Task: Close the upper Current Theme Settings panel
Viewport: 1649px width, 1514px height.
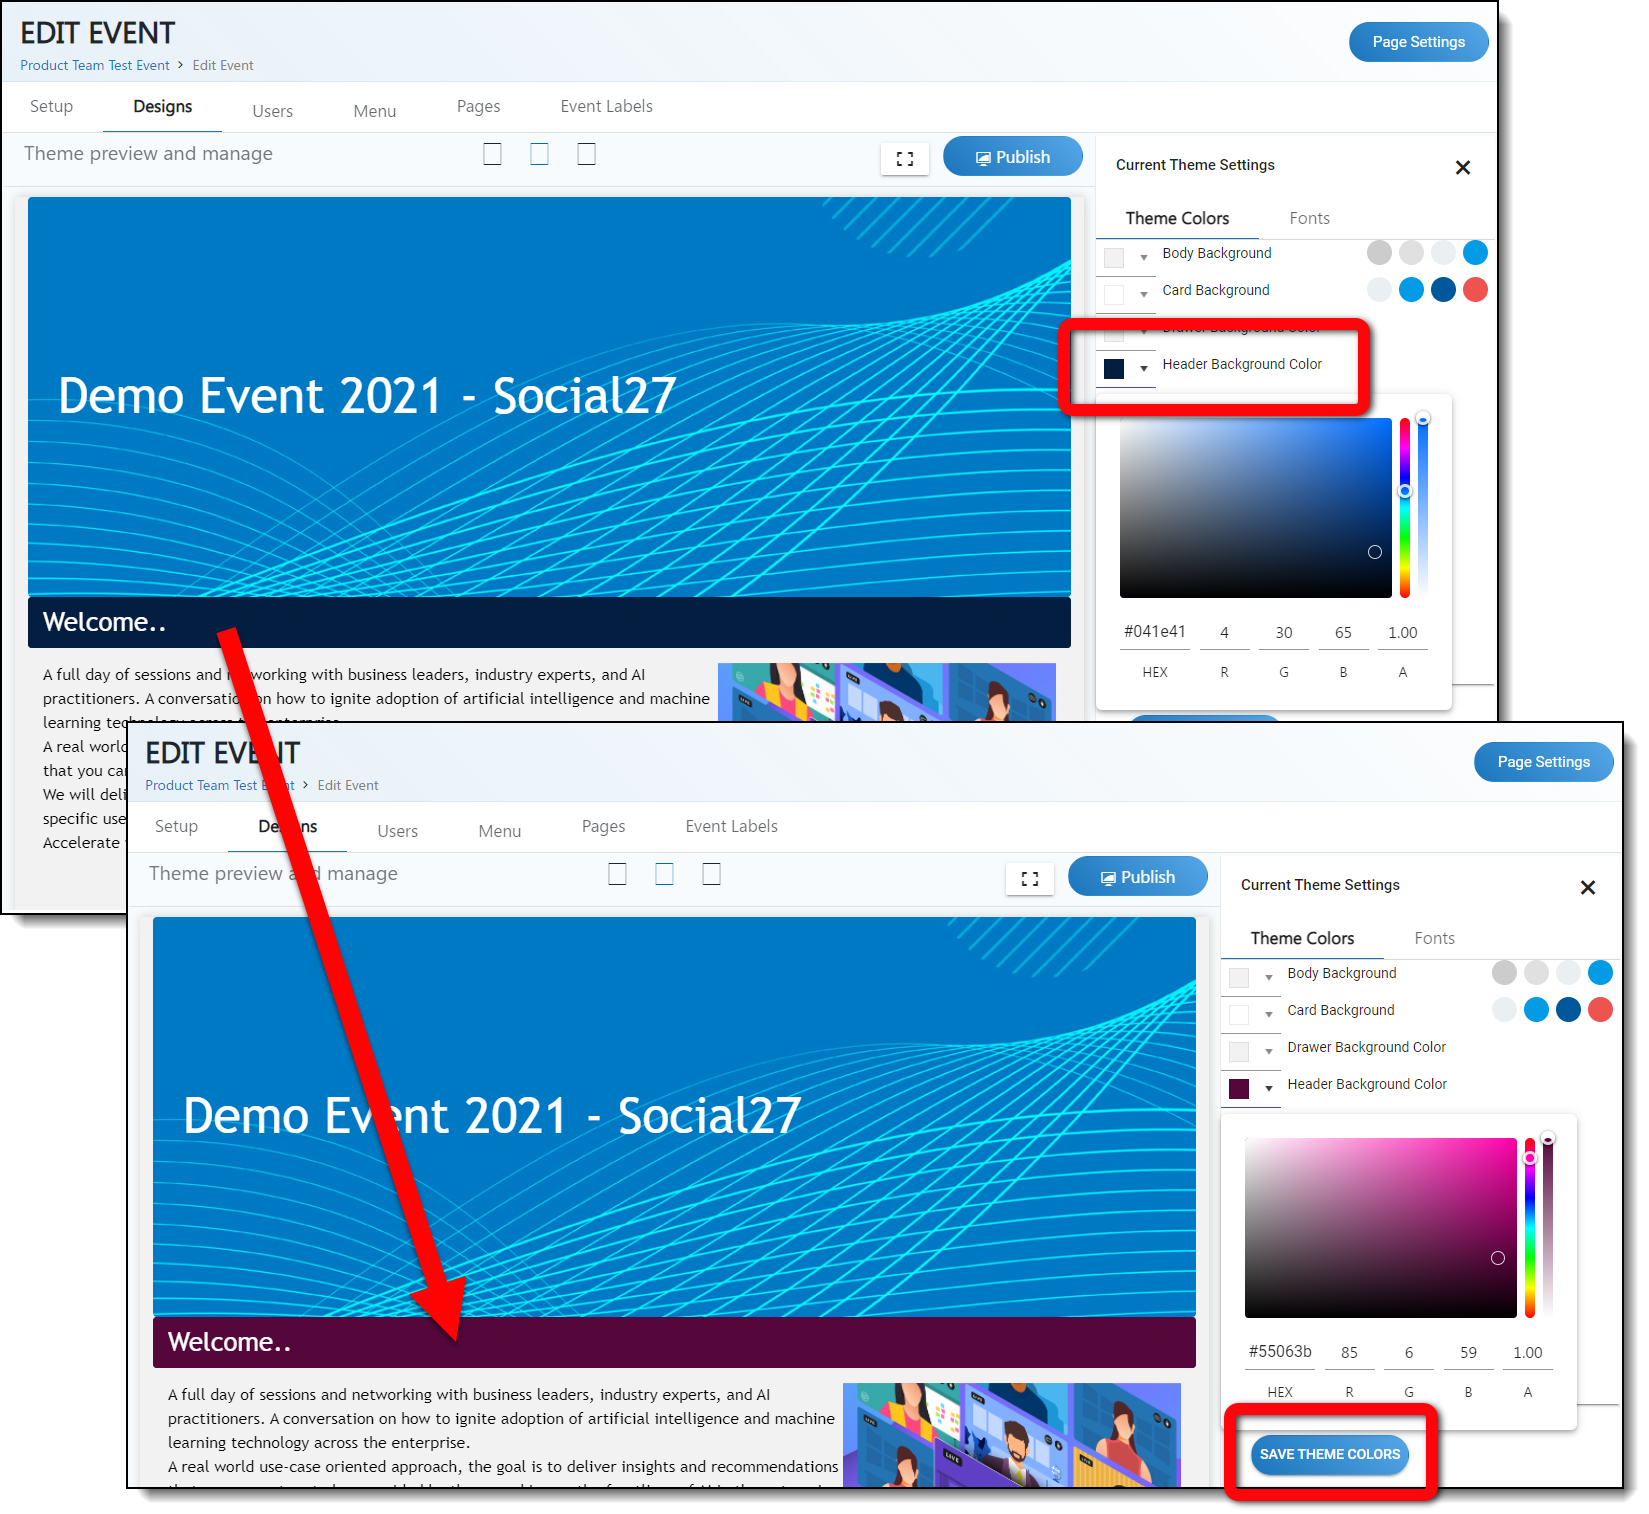Action: (1462, 168)
